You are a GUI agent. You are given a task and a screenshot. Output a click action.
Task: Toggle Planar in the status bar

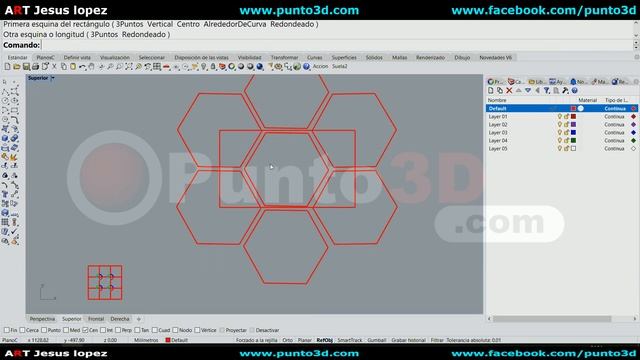pos(304,340)
